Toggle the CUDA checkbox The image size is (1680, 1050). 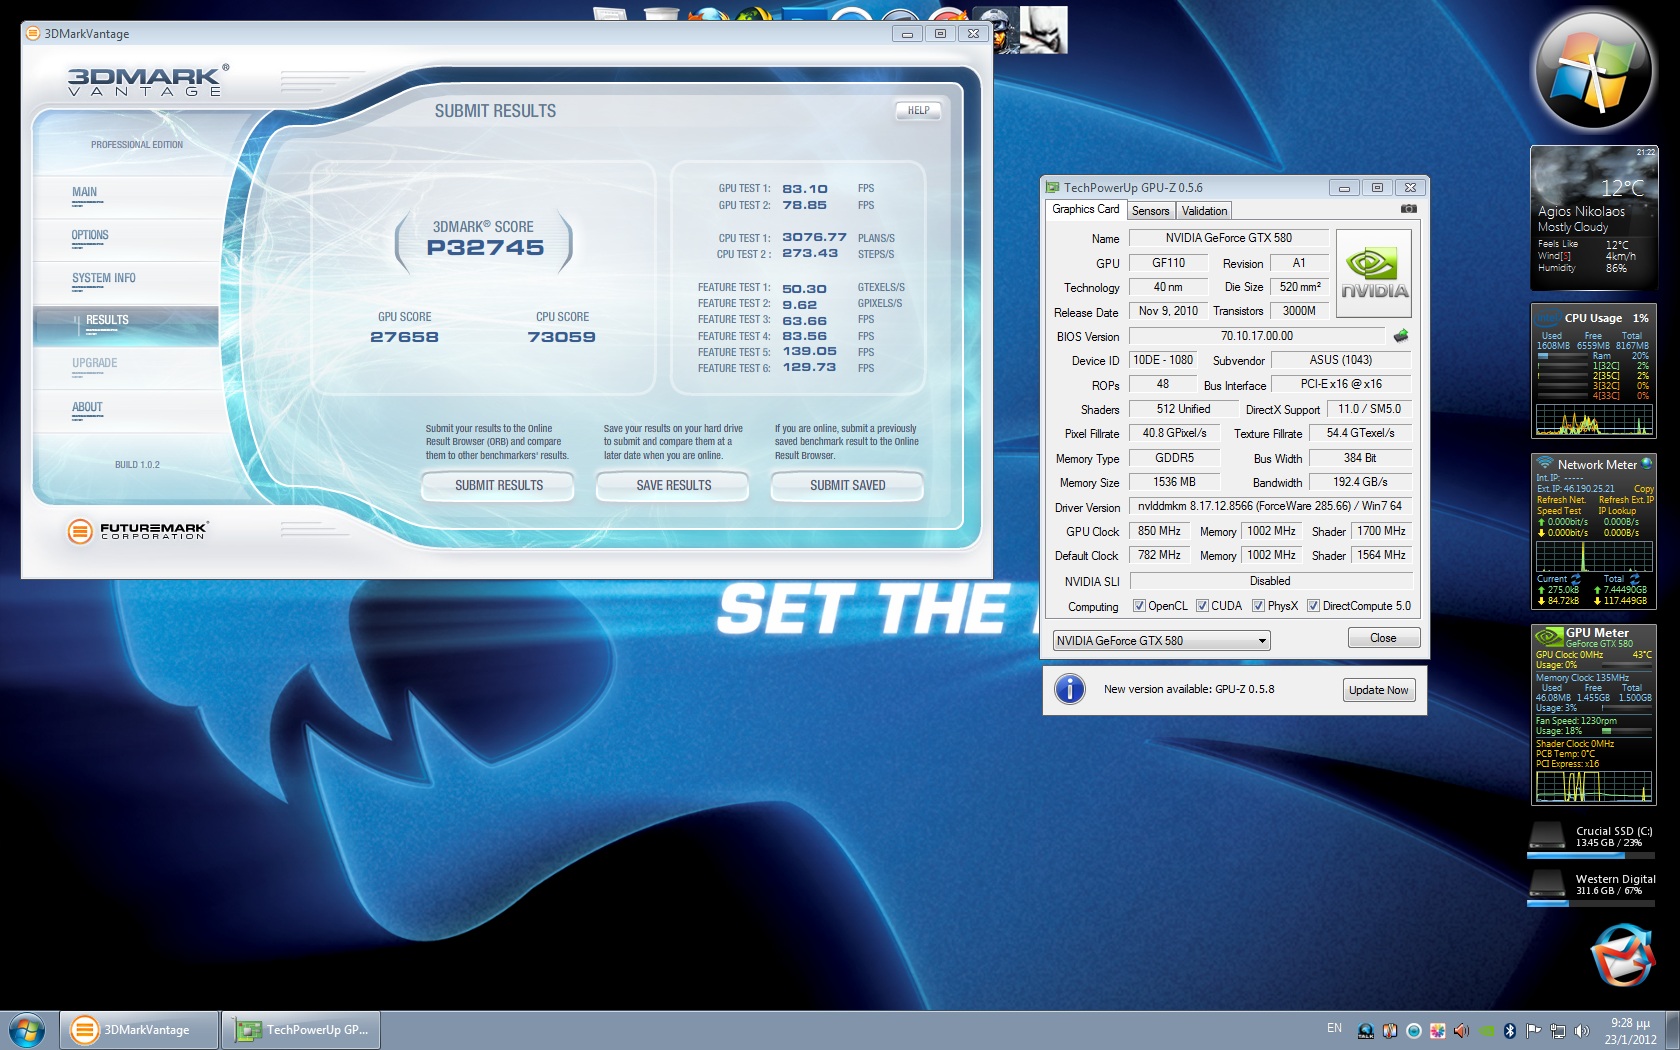[x=1202, y=606]
